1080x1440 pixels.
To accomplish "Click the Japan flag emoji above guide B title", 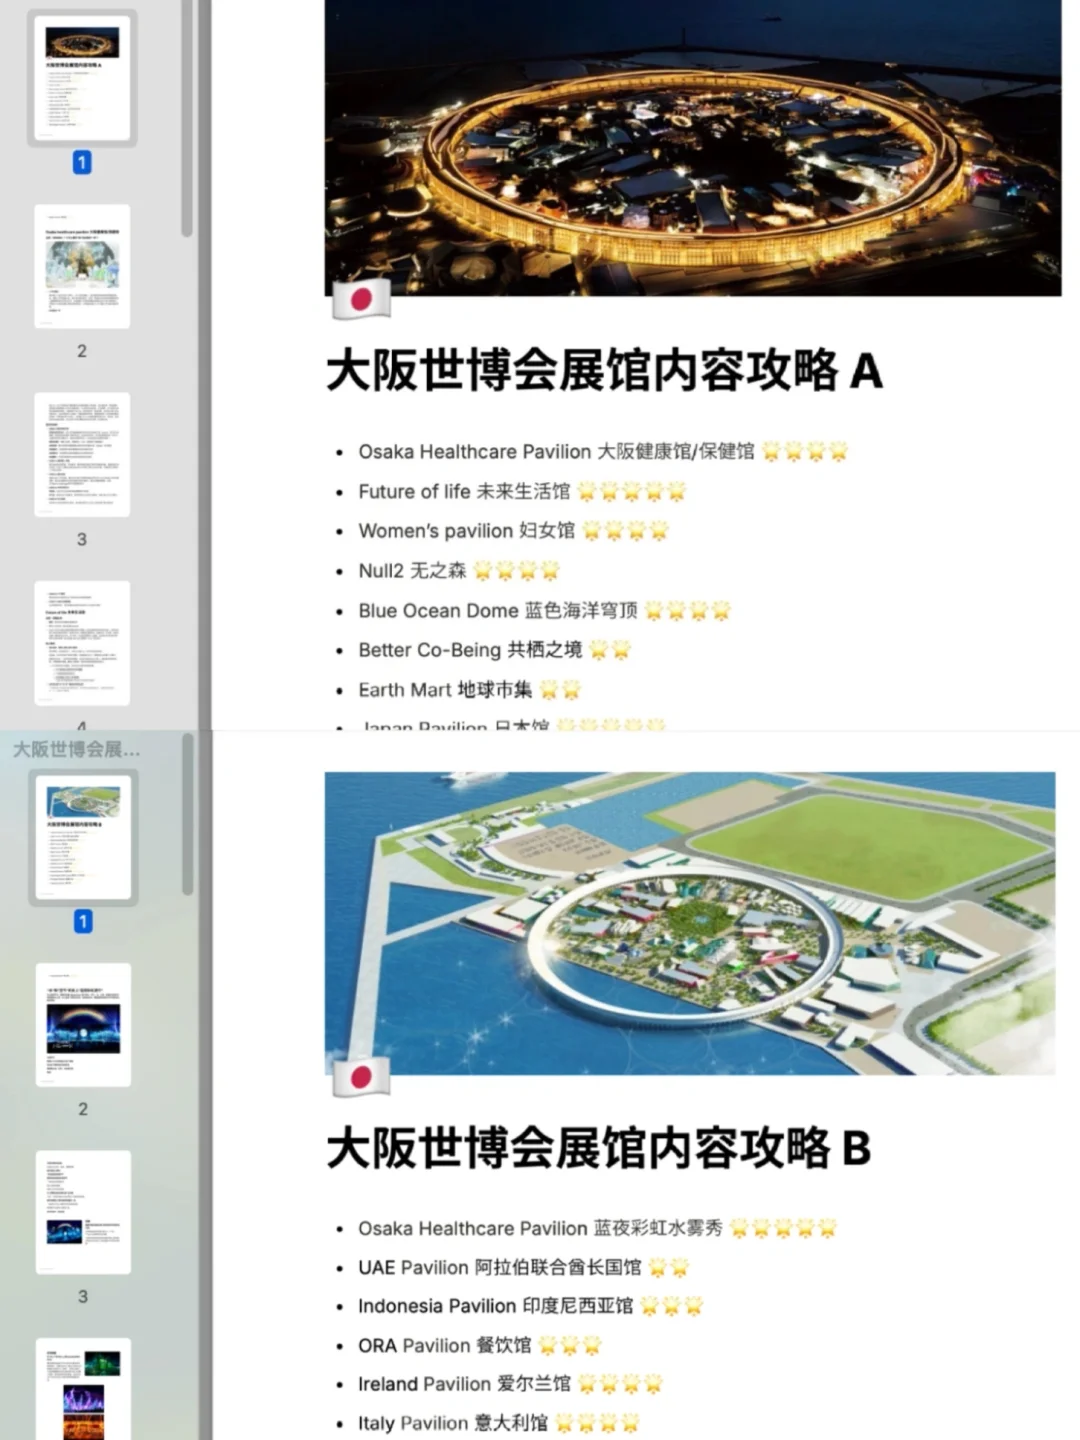I will 361,1077.
